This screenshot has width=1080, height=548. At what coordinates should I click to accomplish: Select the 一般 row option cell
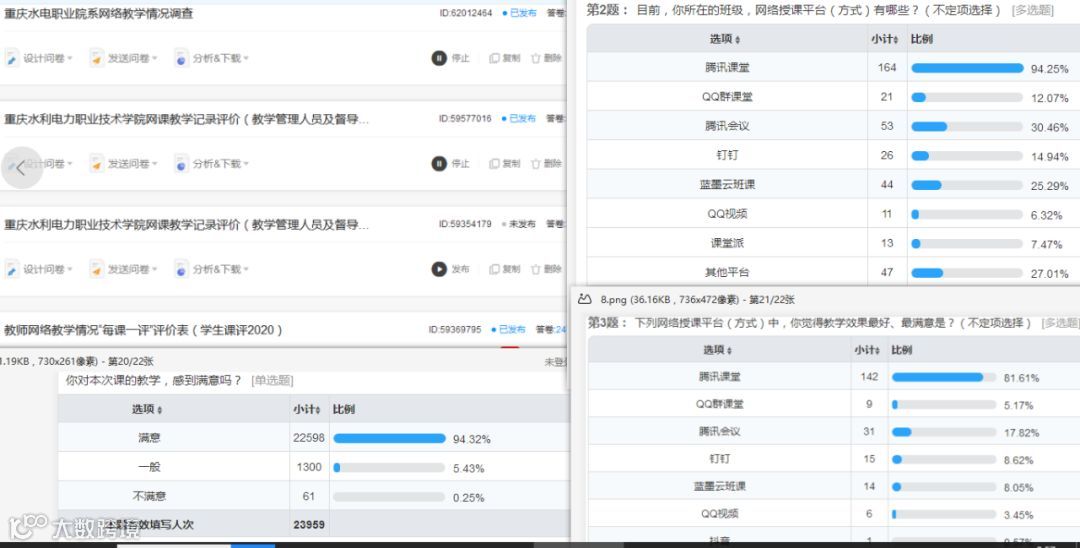[x=149, y=467]
